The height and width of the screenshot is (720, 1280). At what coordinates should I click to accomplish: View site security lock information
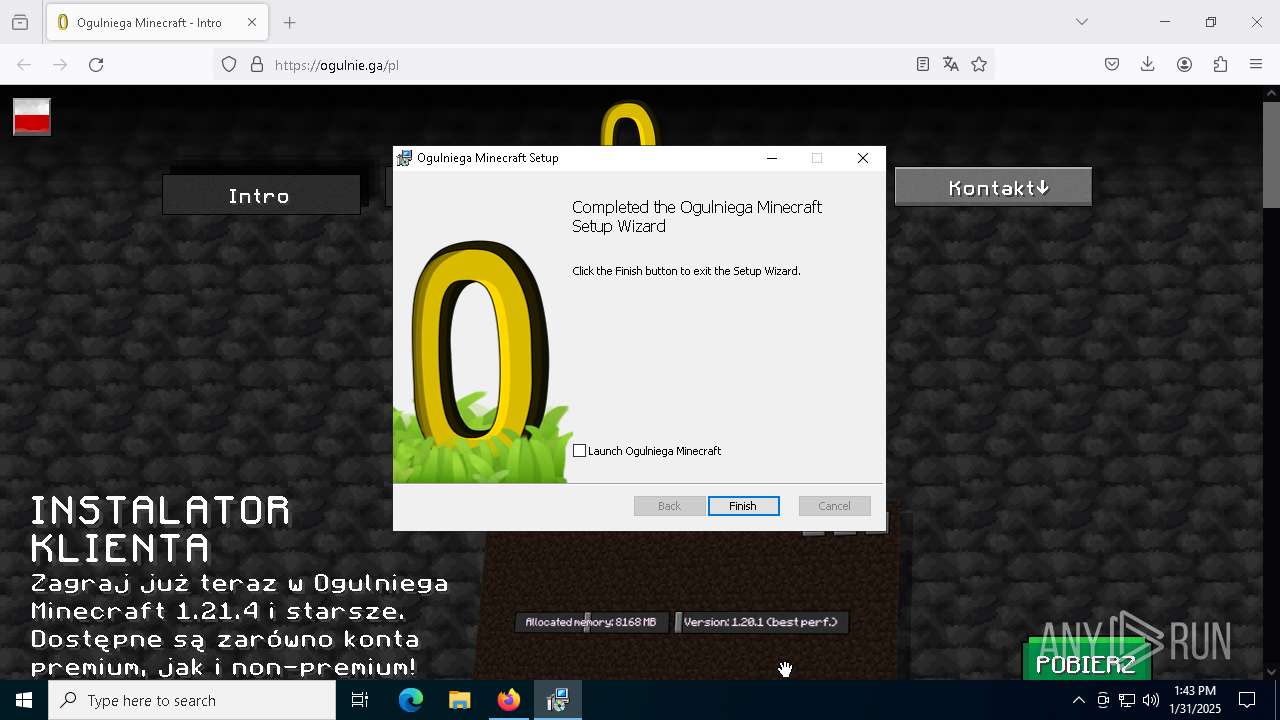point(257,64)
